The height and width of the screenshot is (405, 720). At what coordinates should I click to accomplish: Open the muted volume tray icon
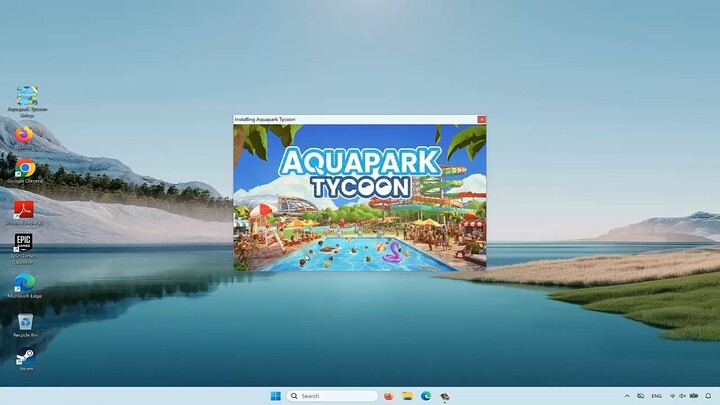(x=682, y=396)
